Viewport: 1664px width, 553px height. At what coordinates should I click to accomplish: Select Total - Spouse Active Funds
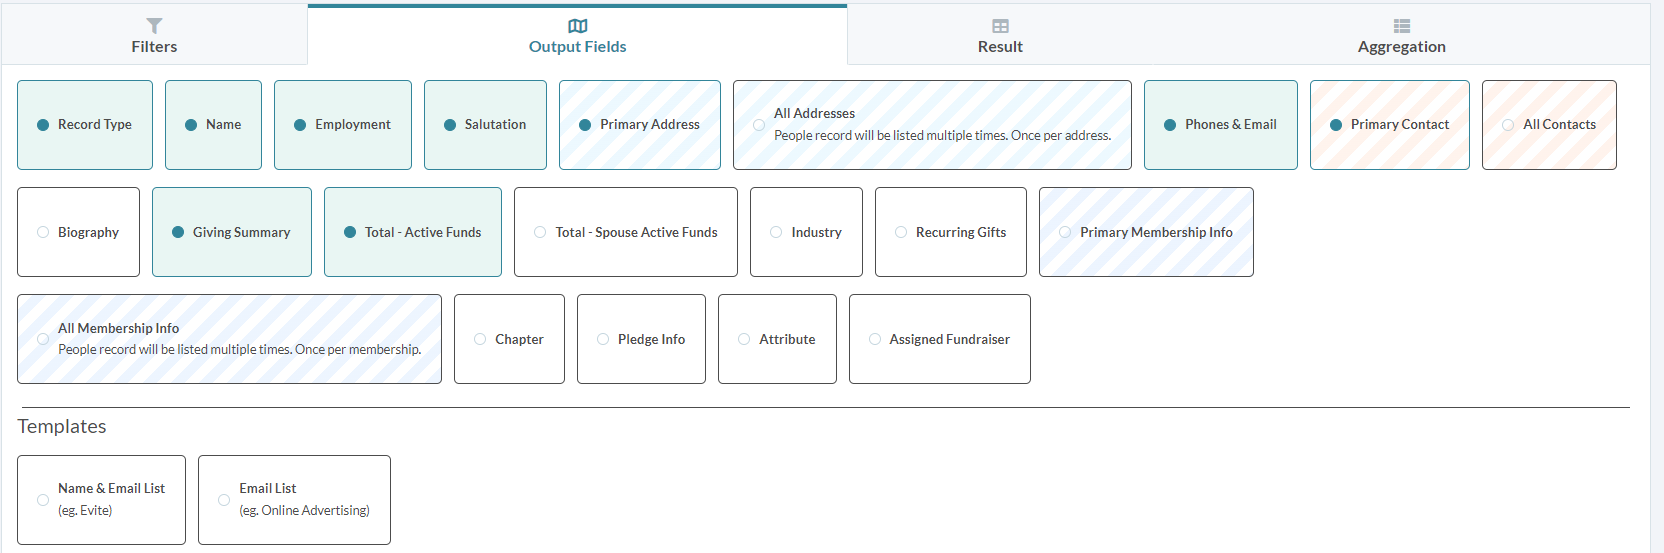coord(626,232)
